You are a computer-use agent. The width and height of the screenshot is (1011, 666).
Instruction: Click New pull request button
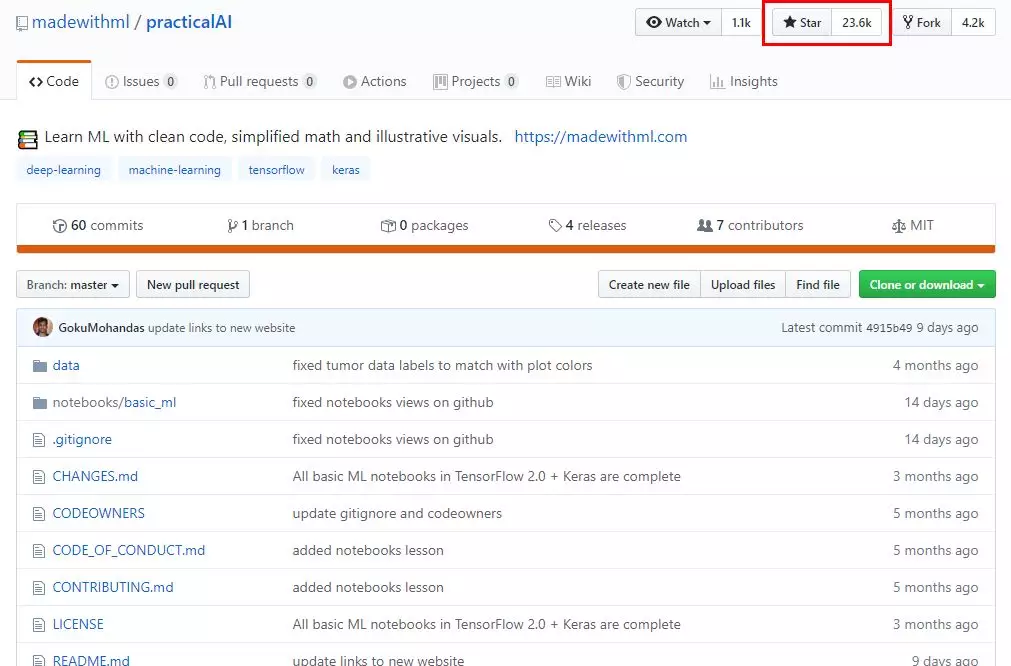[x=193, y=284]
